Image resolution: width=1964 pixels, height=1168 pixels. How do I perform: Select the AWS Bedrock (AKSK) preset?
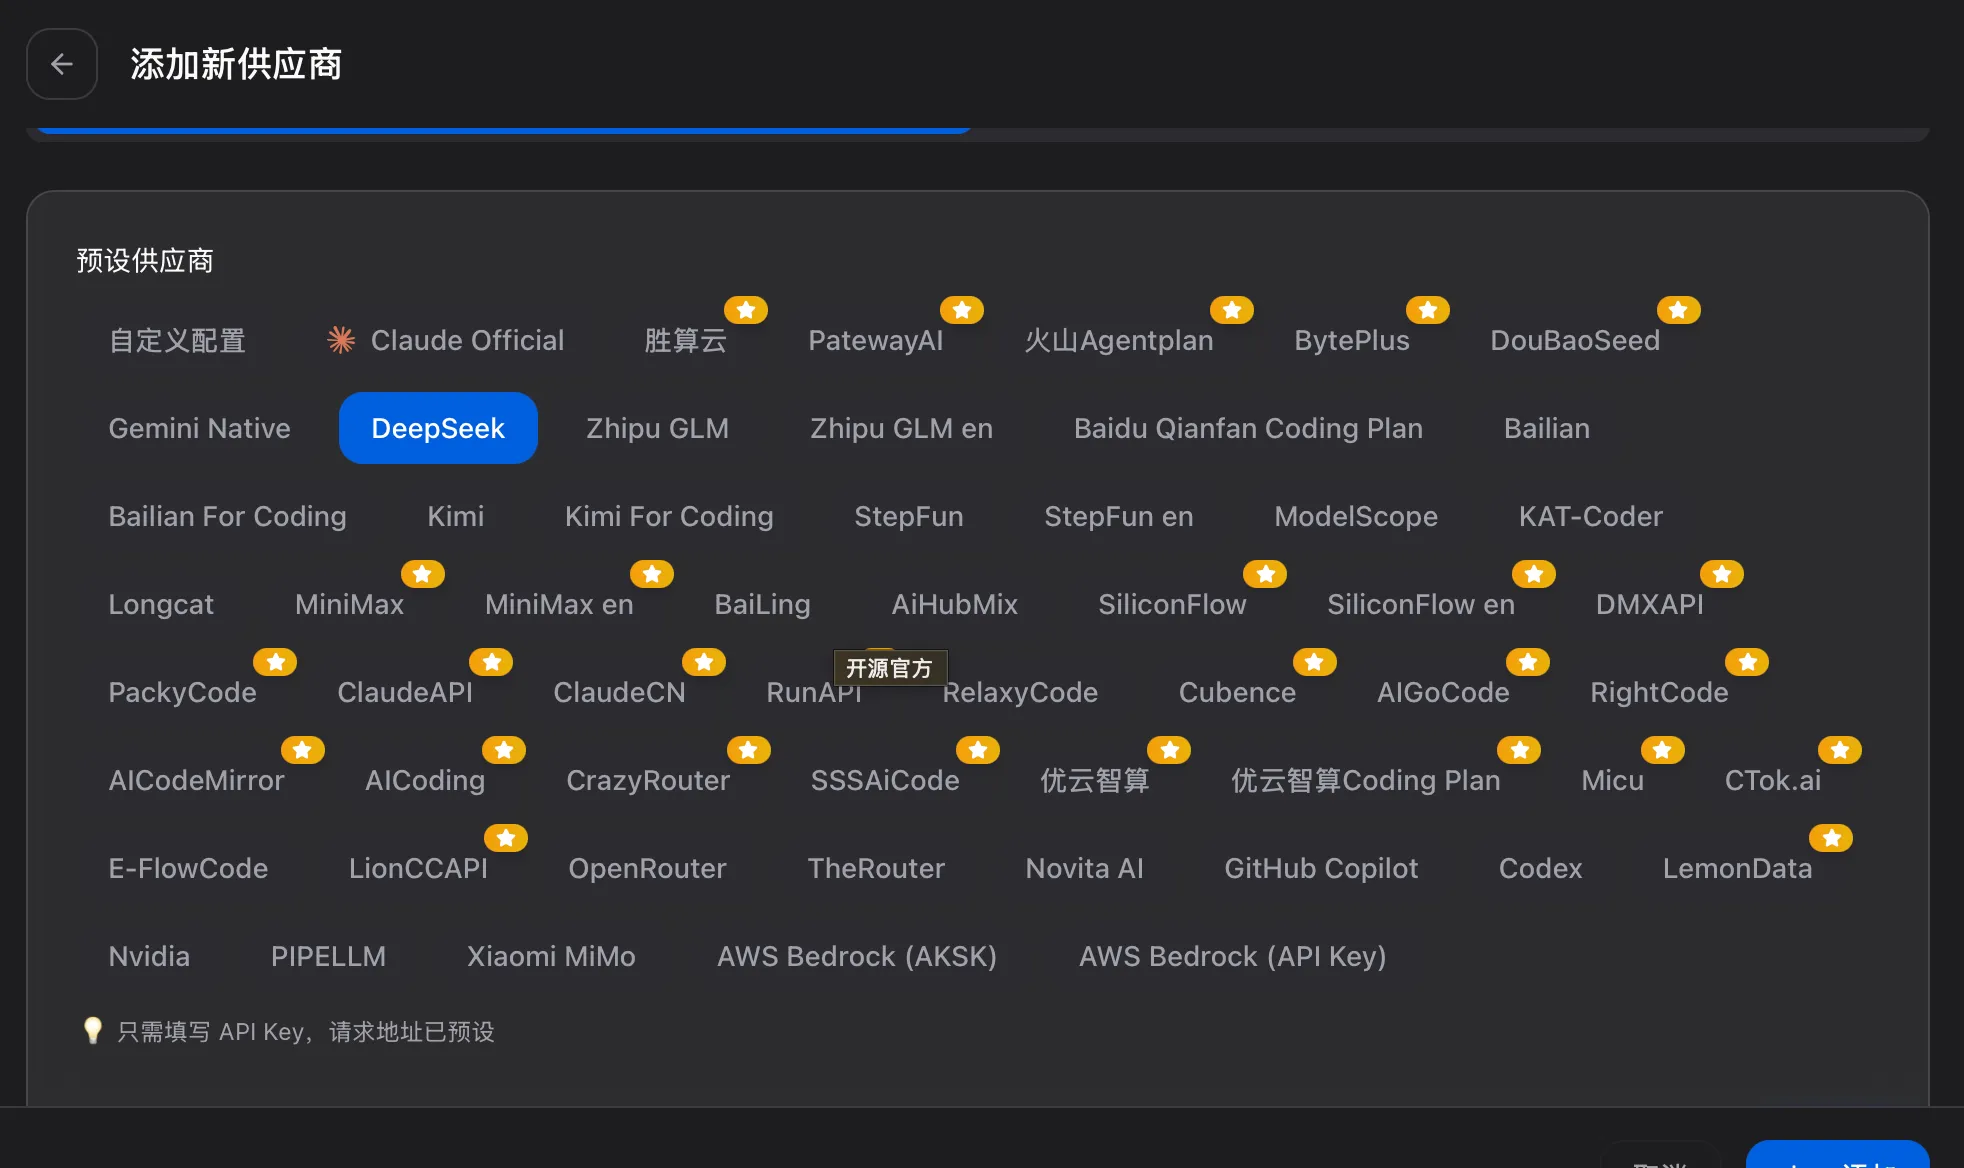pyautogui.click(x=857, y=956)
